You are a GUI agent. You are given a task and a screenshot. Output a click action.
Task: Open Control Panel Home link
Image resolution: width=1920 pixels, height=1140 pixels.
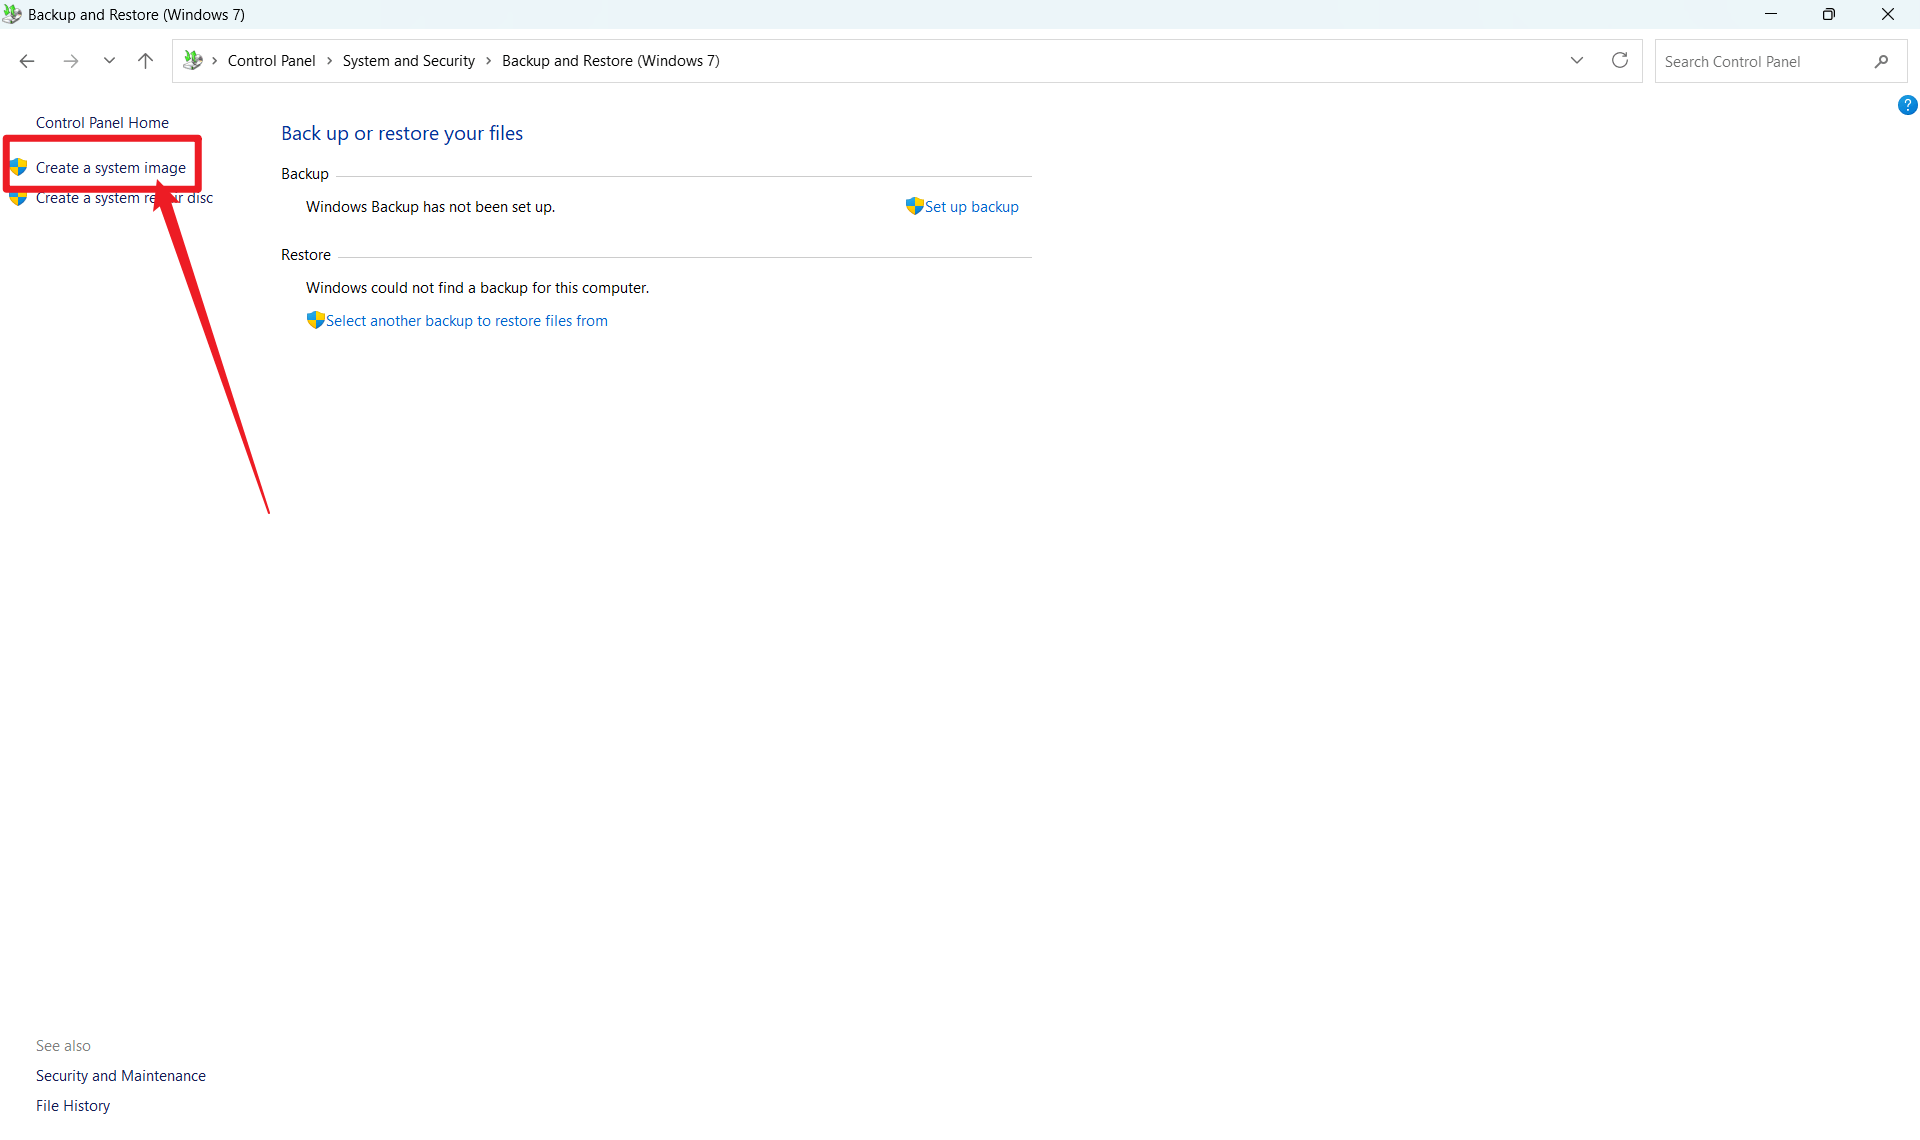pos(102,123)
